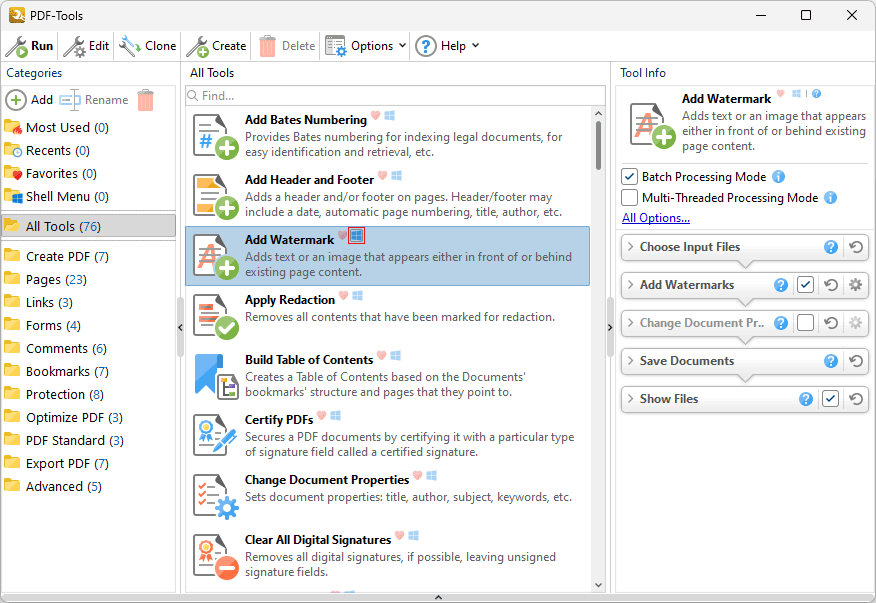876x603 pixels.
Task: Toggle Show Files step checkbox
Action: [830, 399]
